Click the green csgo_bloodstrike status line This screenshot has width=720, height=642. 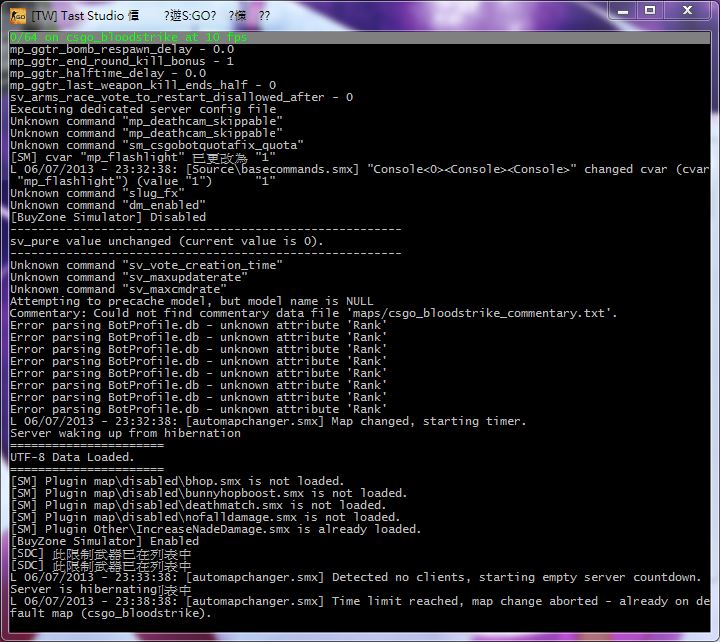tap(128, 37)
